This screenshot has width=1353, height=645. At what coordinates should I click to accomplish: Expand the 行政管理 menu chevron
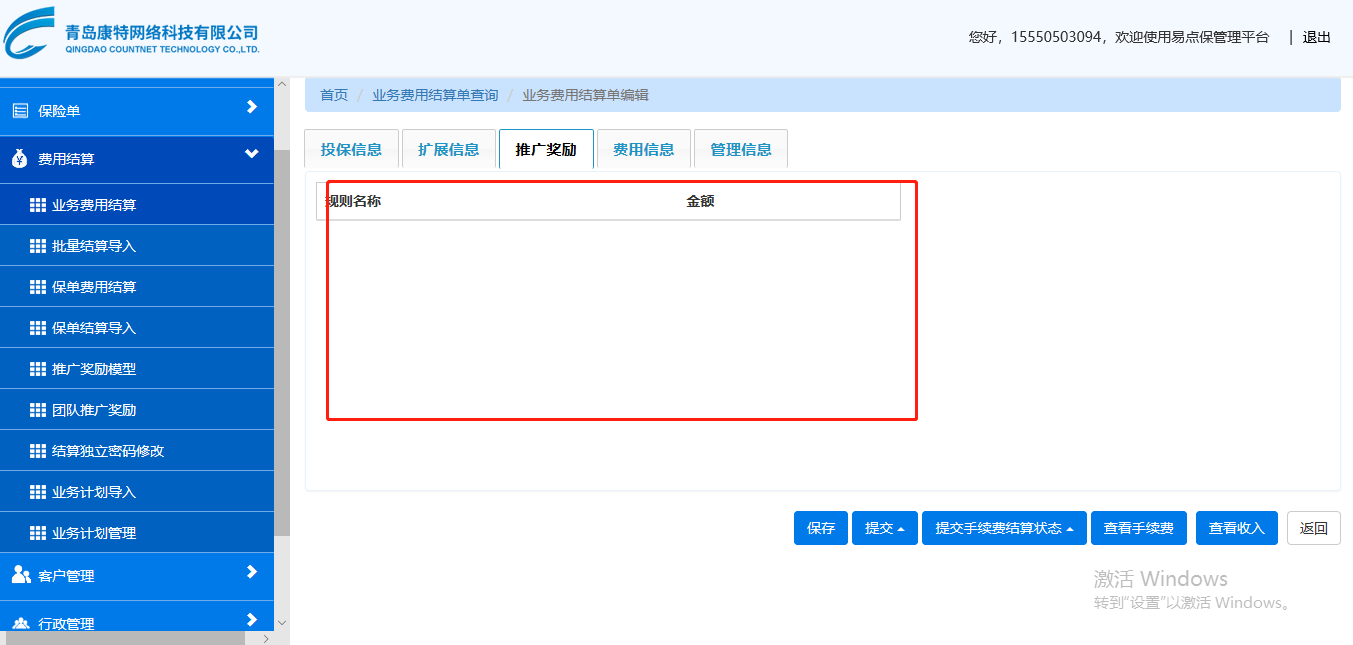coord(252,620)
